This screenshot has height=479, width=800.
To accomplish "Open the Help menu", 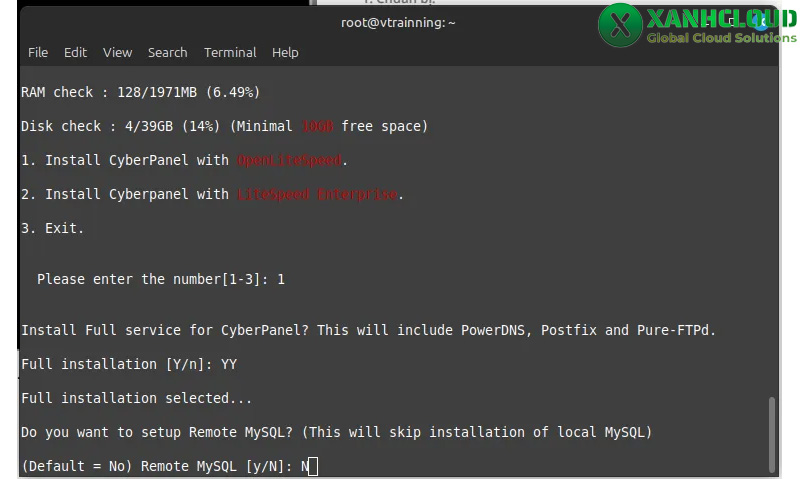I will pyautogui.click(x=285, y=53).
